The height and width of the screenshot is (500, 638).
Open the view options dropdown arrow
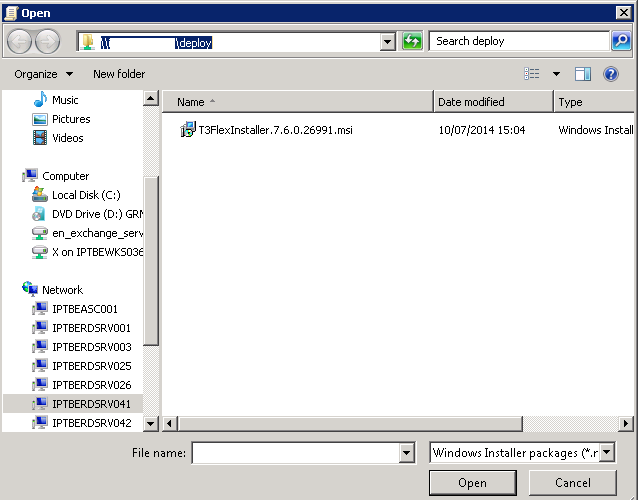556,74
